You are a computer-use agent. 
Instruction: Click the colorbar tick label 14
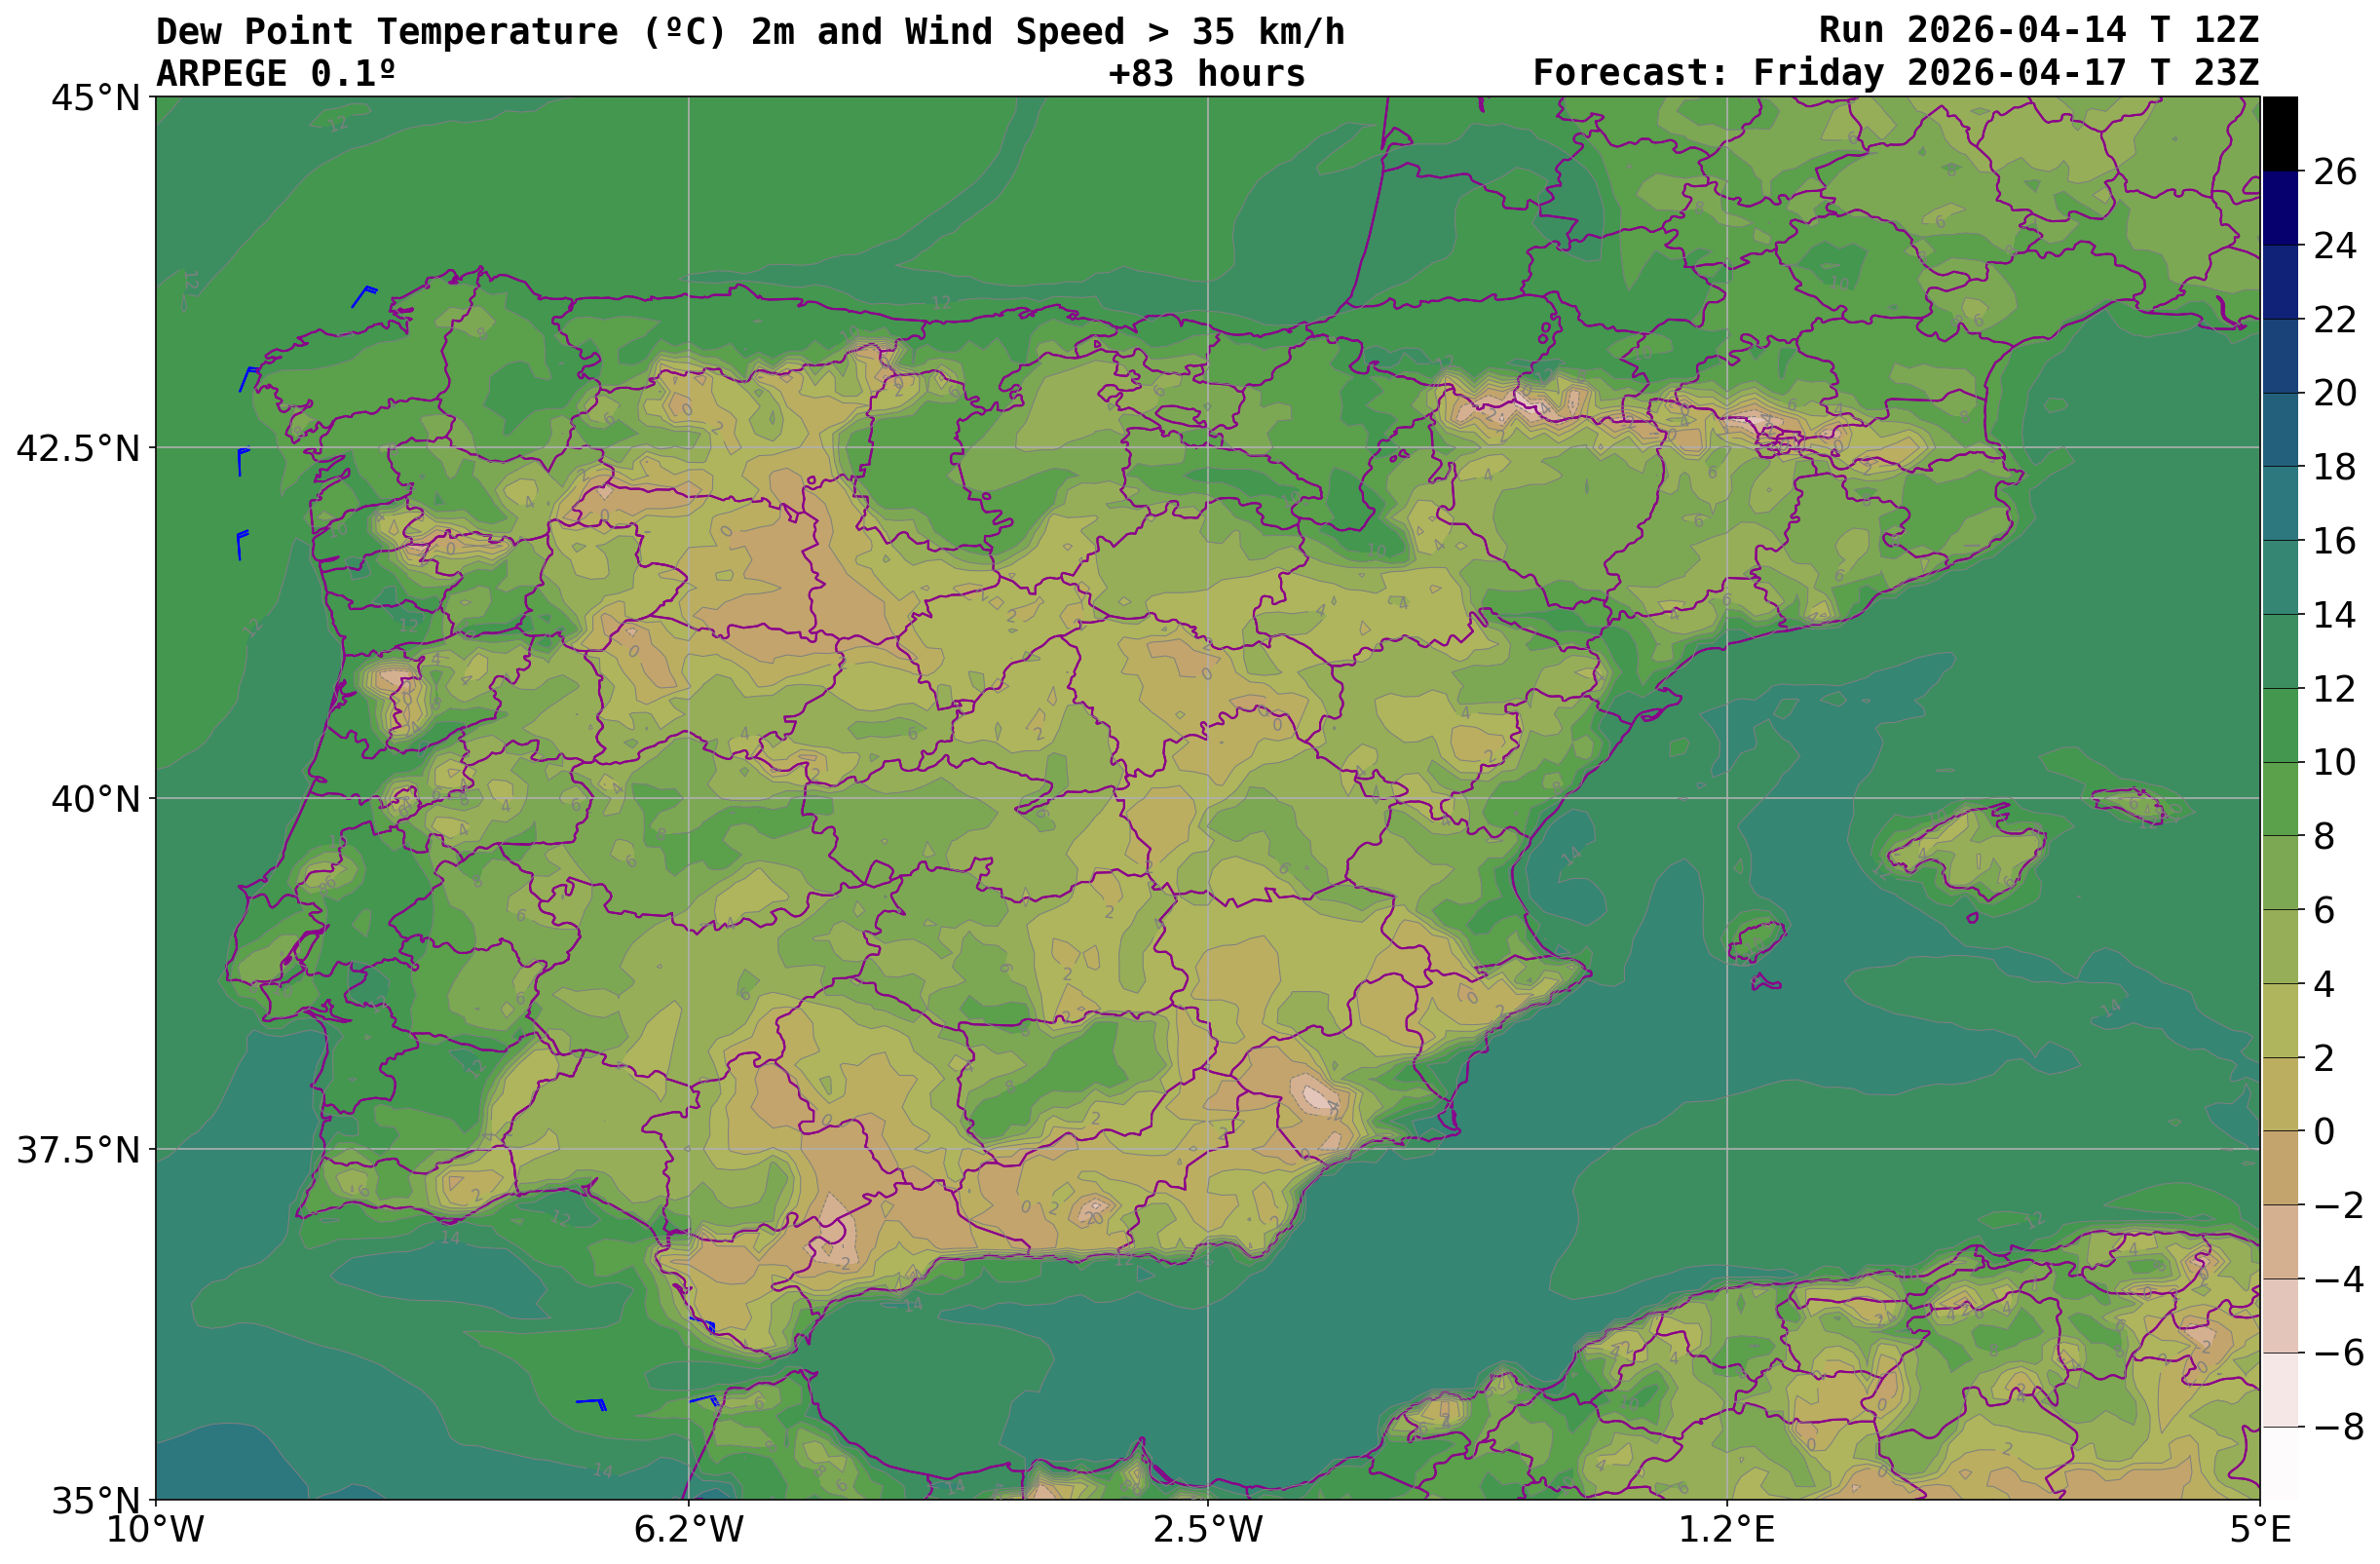pyautogui.click(x=2334, y=616)
